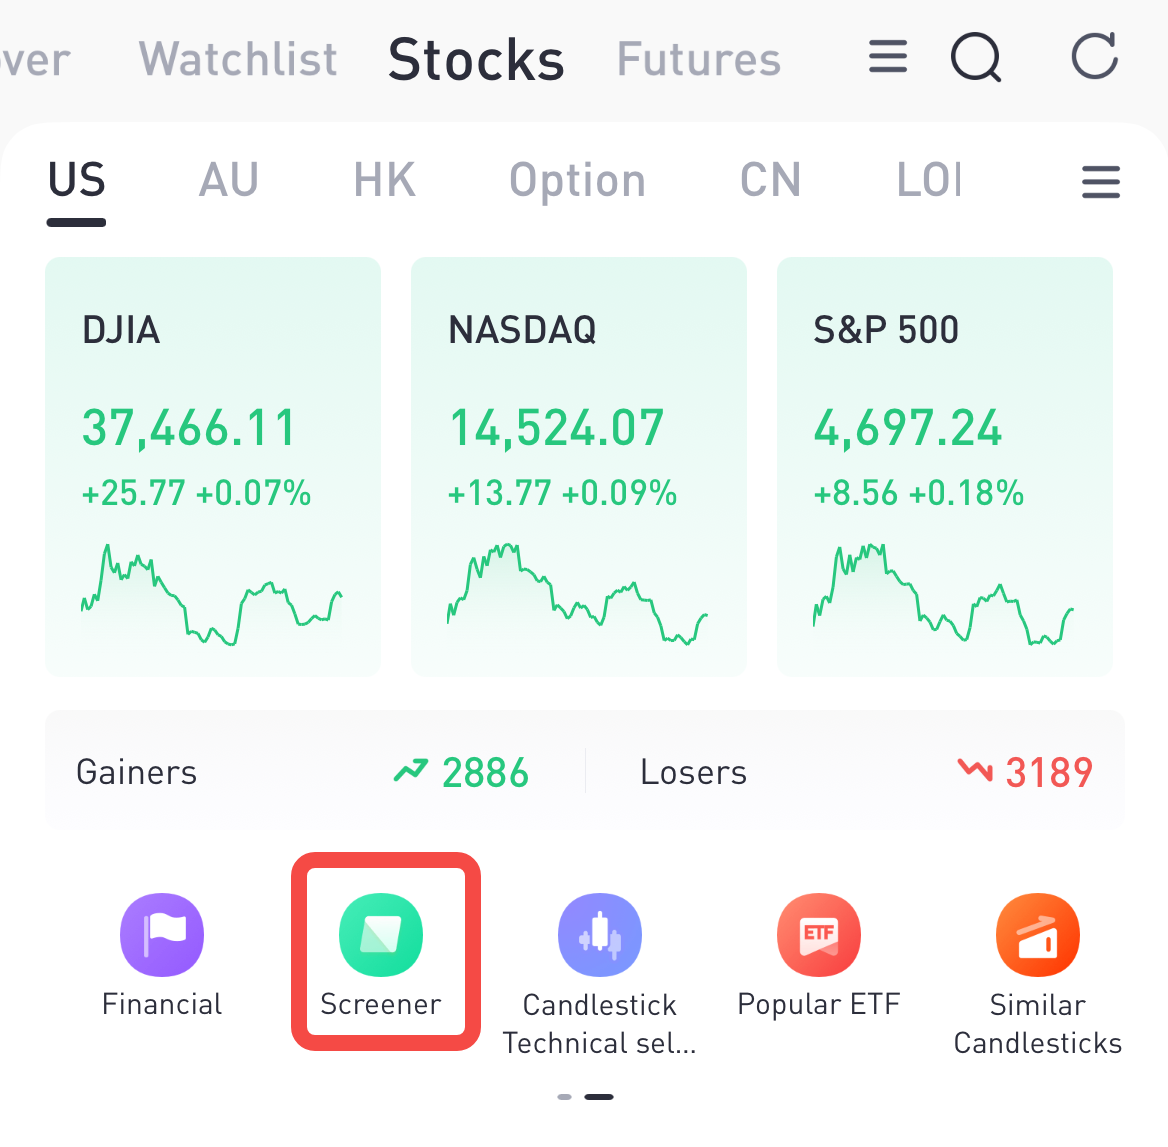
Task: Open the Financial shortcut icon
Action: (162, 935)
